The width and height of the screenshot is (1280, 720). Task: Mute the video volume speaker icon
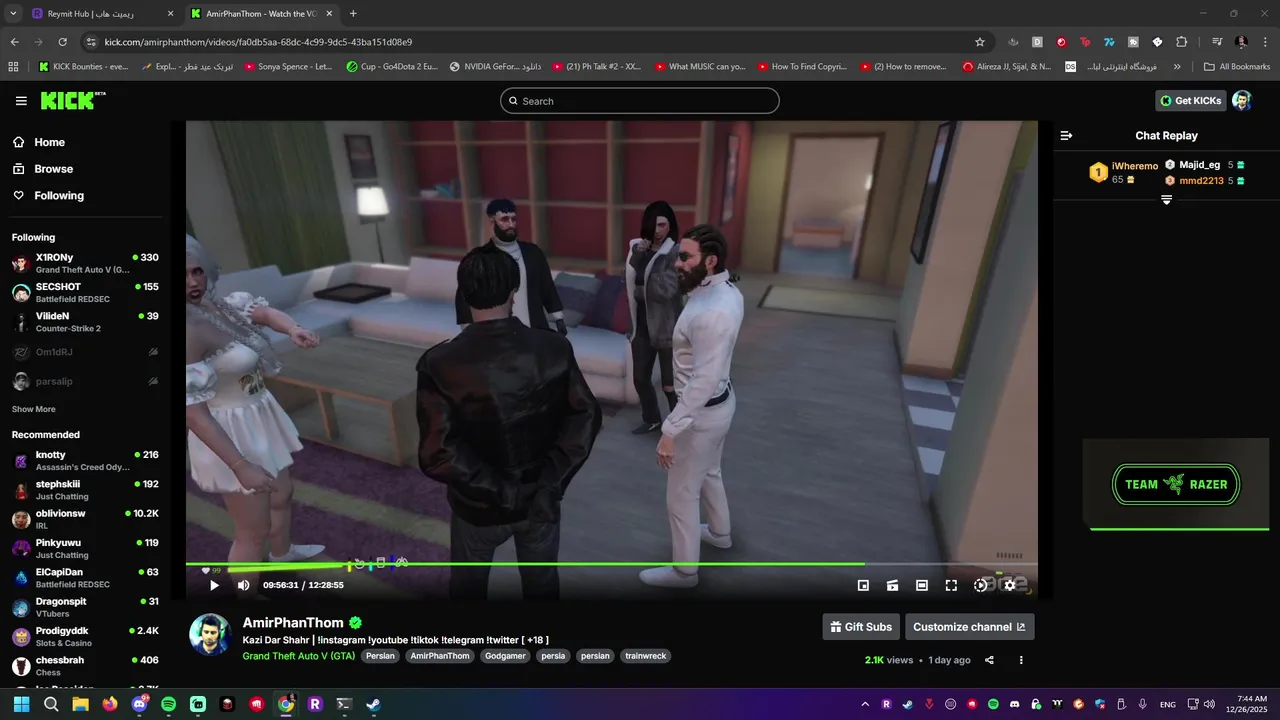(x=243, y=585)
